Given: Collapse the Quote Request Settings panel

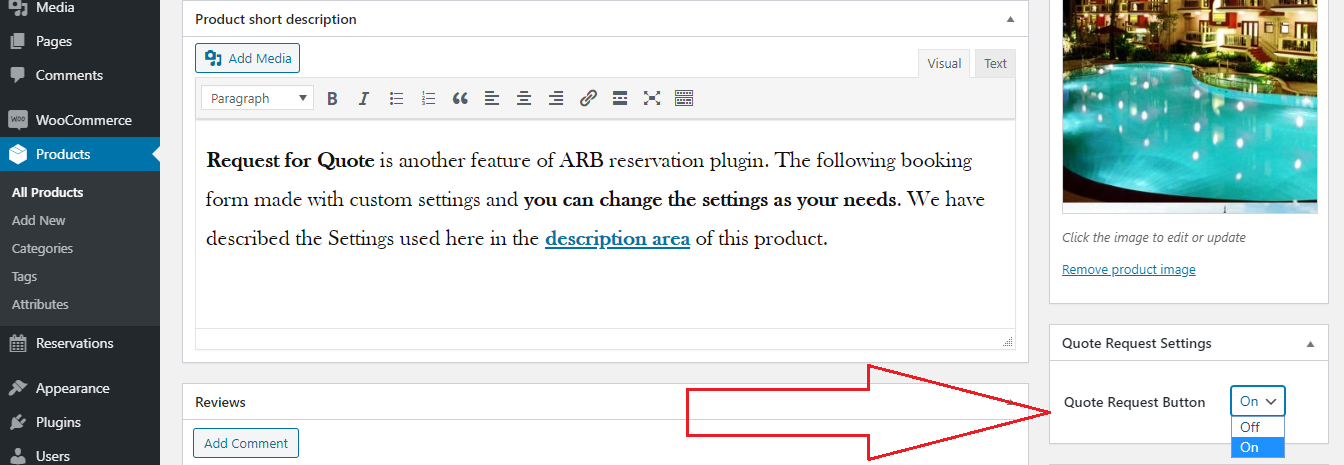Looking at the screenshot, I should coord(1310,343).
